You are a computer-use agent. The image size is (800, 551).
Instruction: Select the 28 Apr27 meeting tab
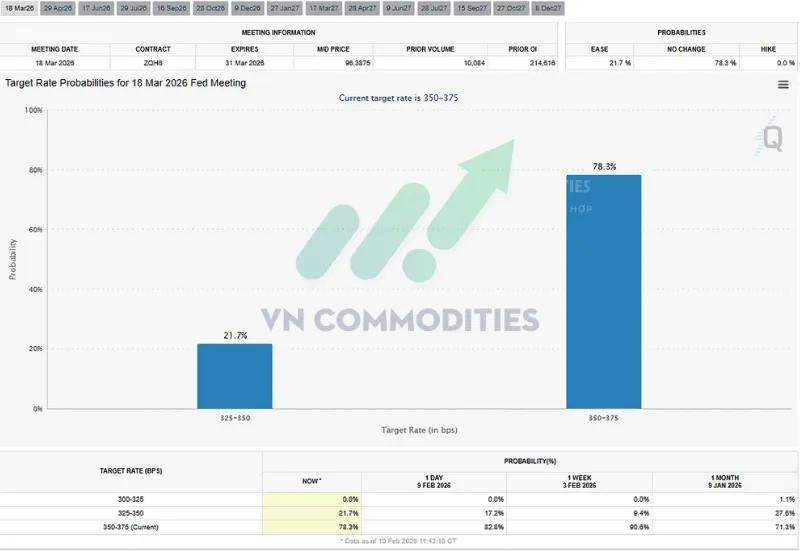pyautogui.click(x=362, y=8)
